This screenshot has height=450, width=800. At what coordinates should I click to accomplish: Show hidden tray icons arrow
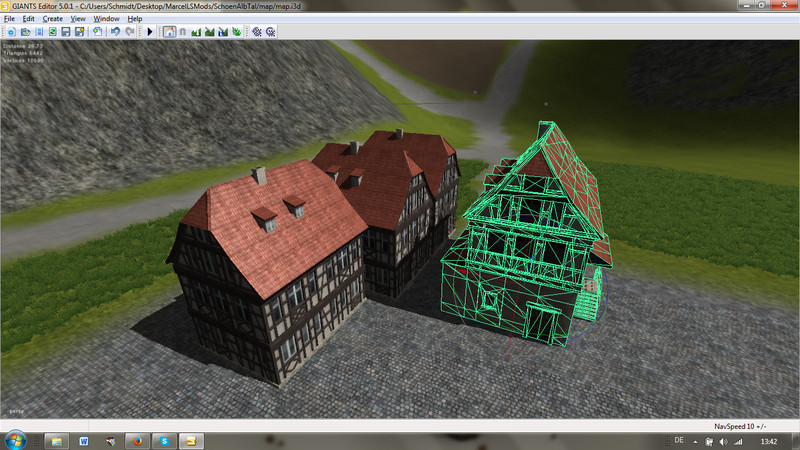[x=695, y=442]
